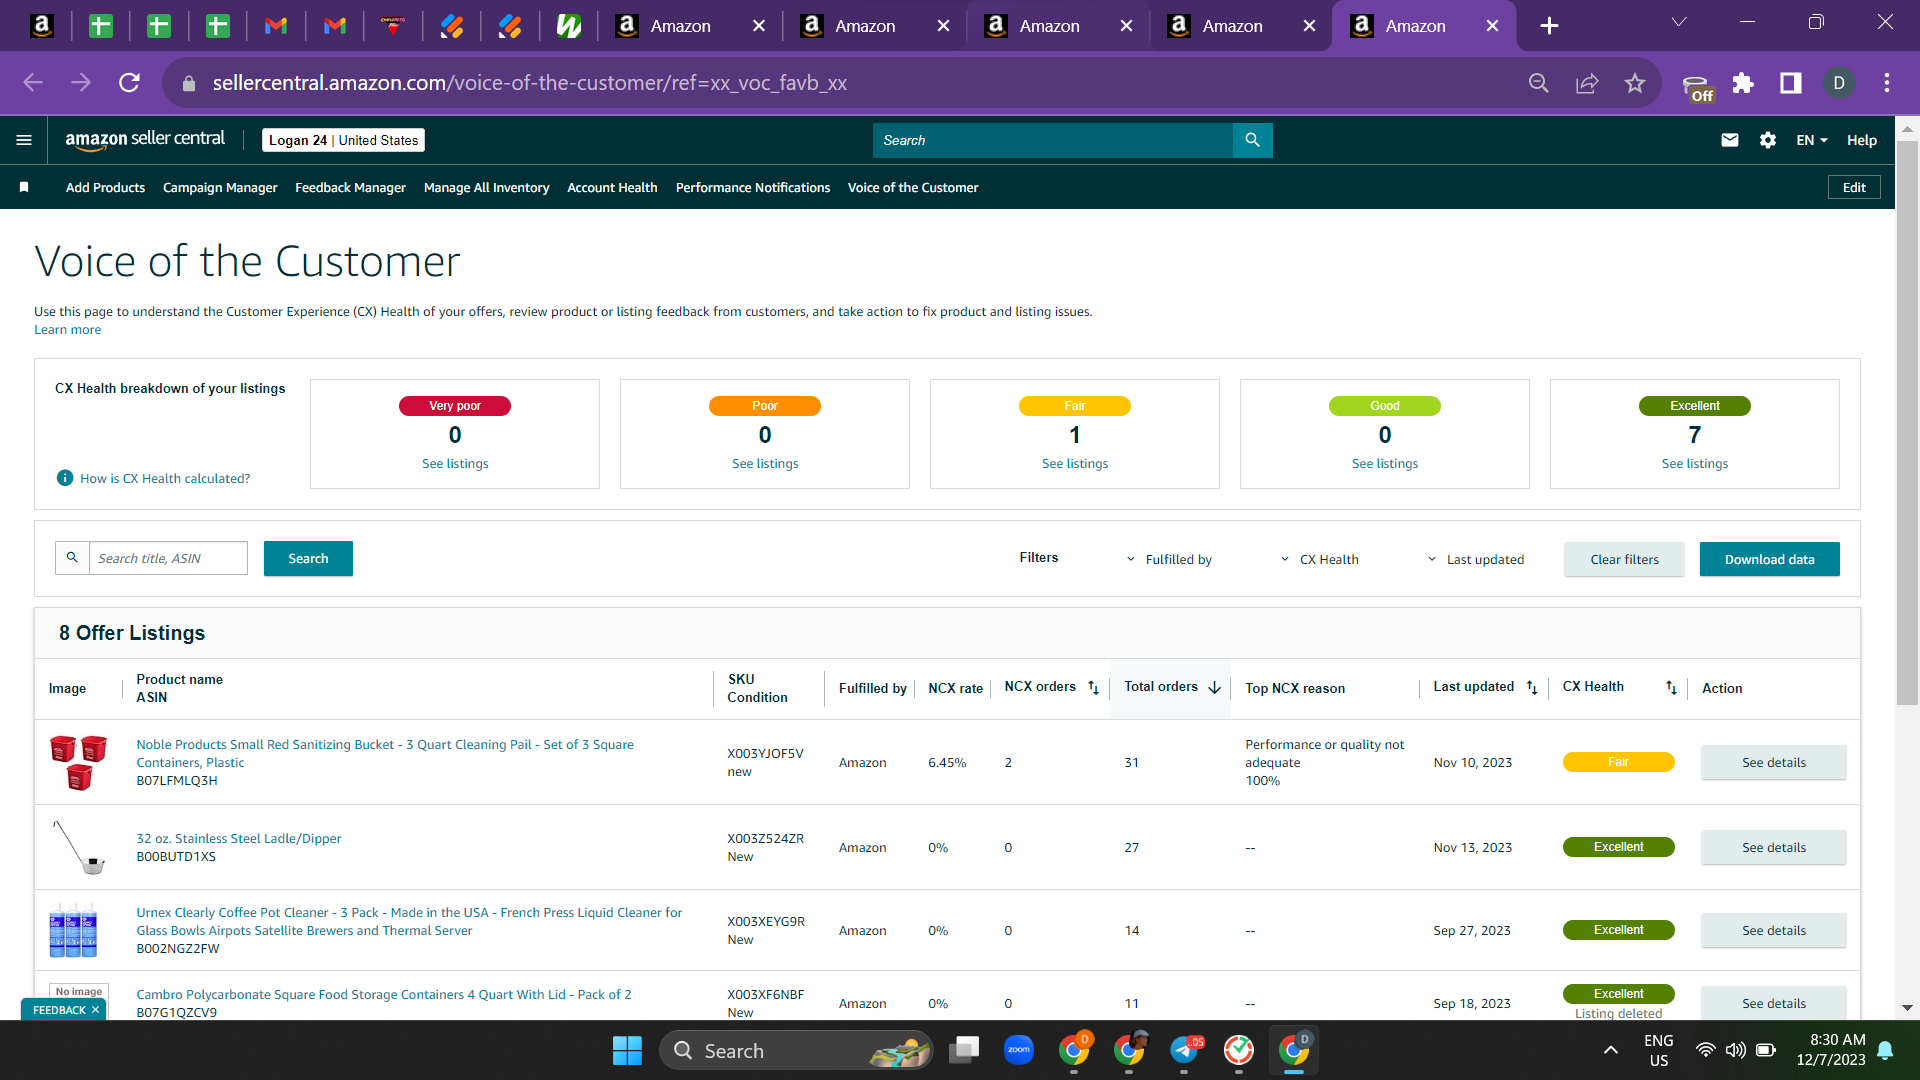
Task: Click the Windows taskbar Search box
Action: pyautogui.click(x=797, y=1050)
